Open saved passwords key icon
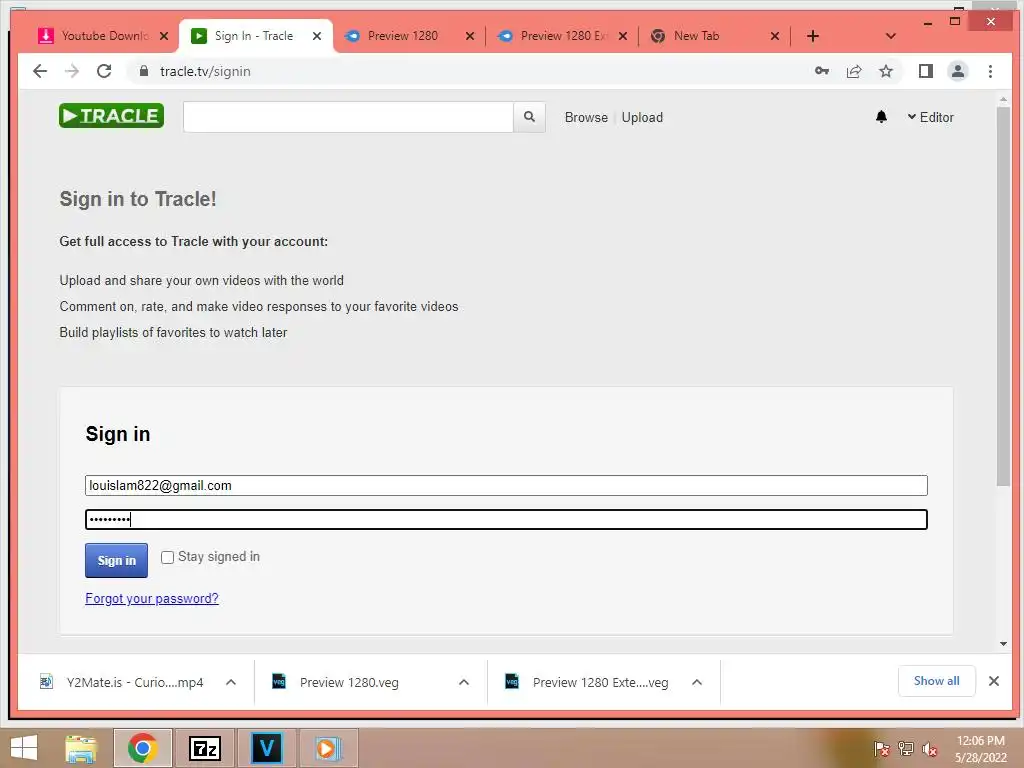This screenshot has height=768, width=1024. [x=822, y=71]
